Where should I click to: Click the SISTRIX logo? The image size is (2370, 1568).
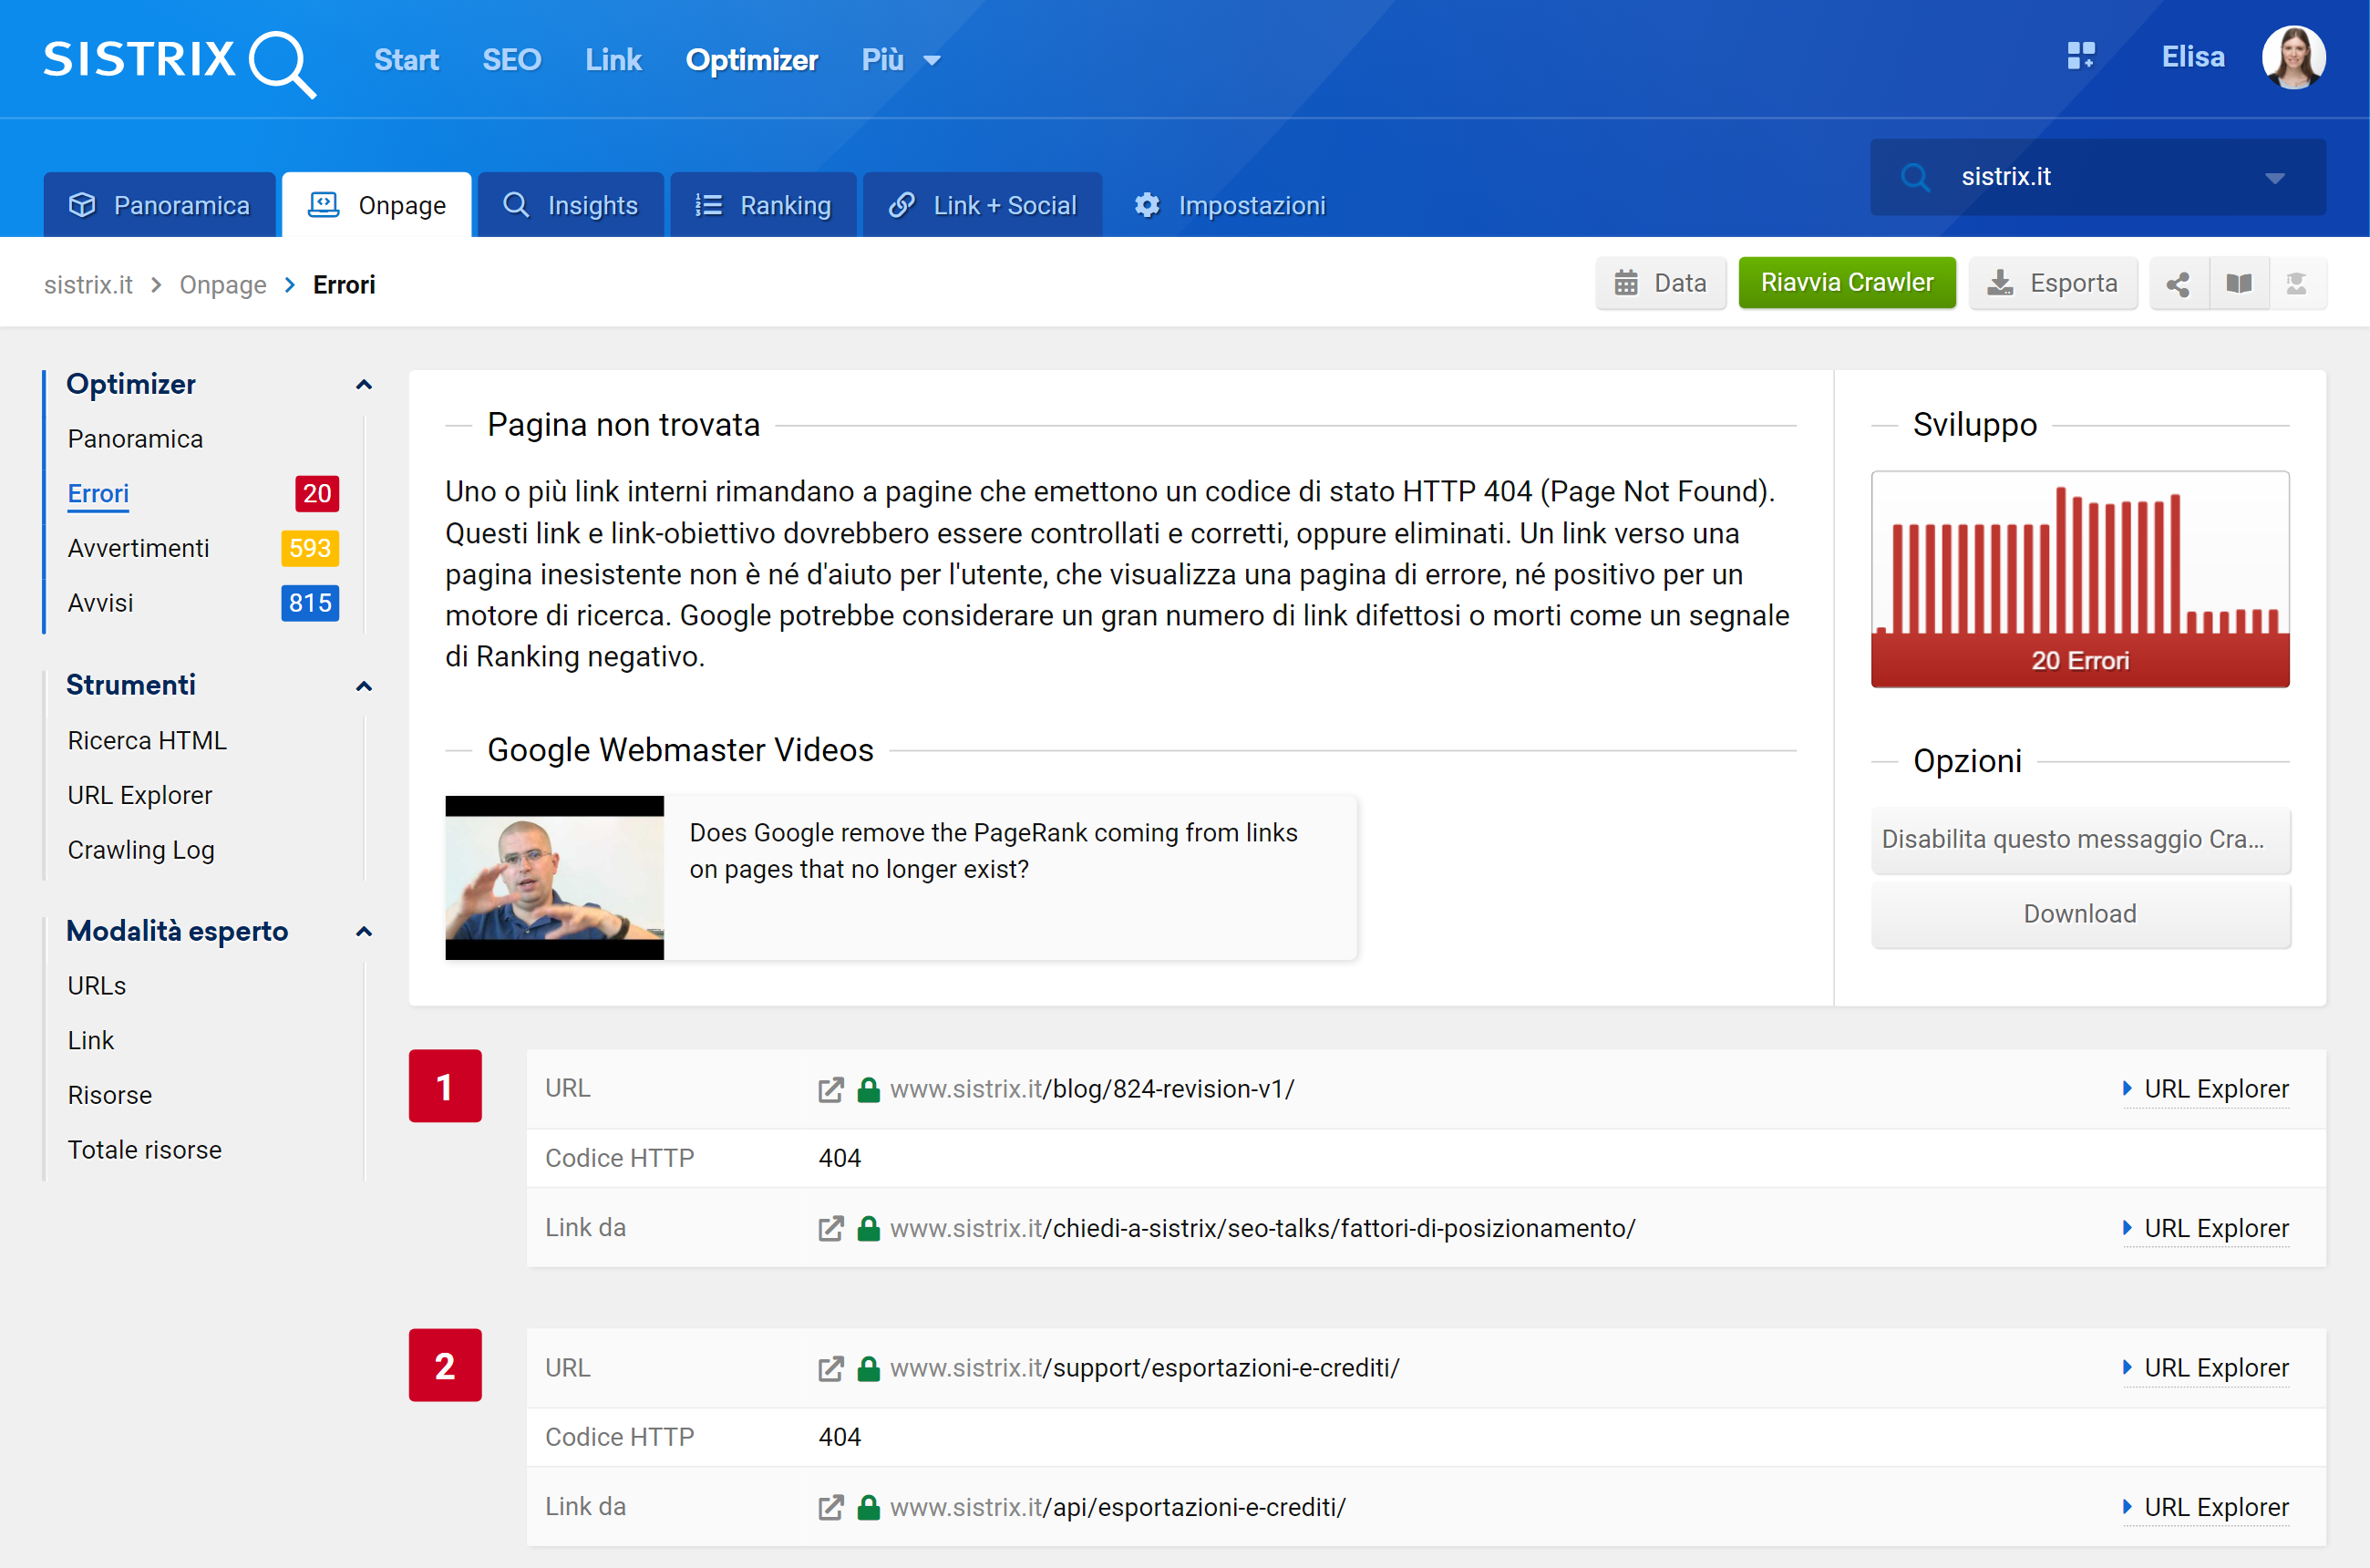pyautogui.click(x=180, y=62)
